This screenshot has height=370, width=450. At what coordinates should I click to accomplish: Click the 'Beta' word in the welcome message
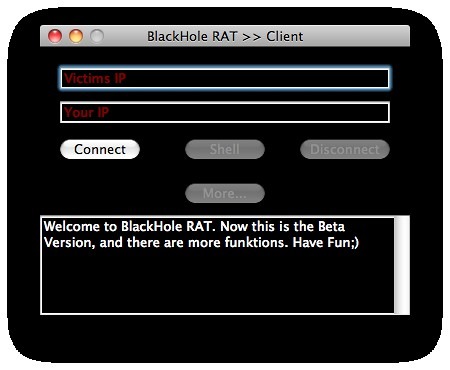coord(331,227)
